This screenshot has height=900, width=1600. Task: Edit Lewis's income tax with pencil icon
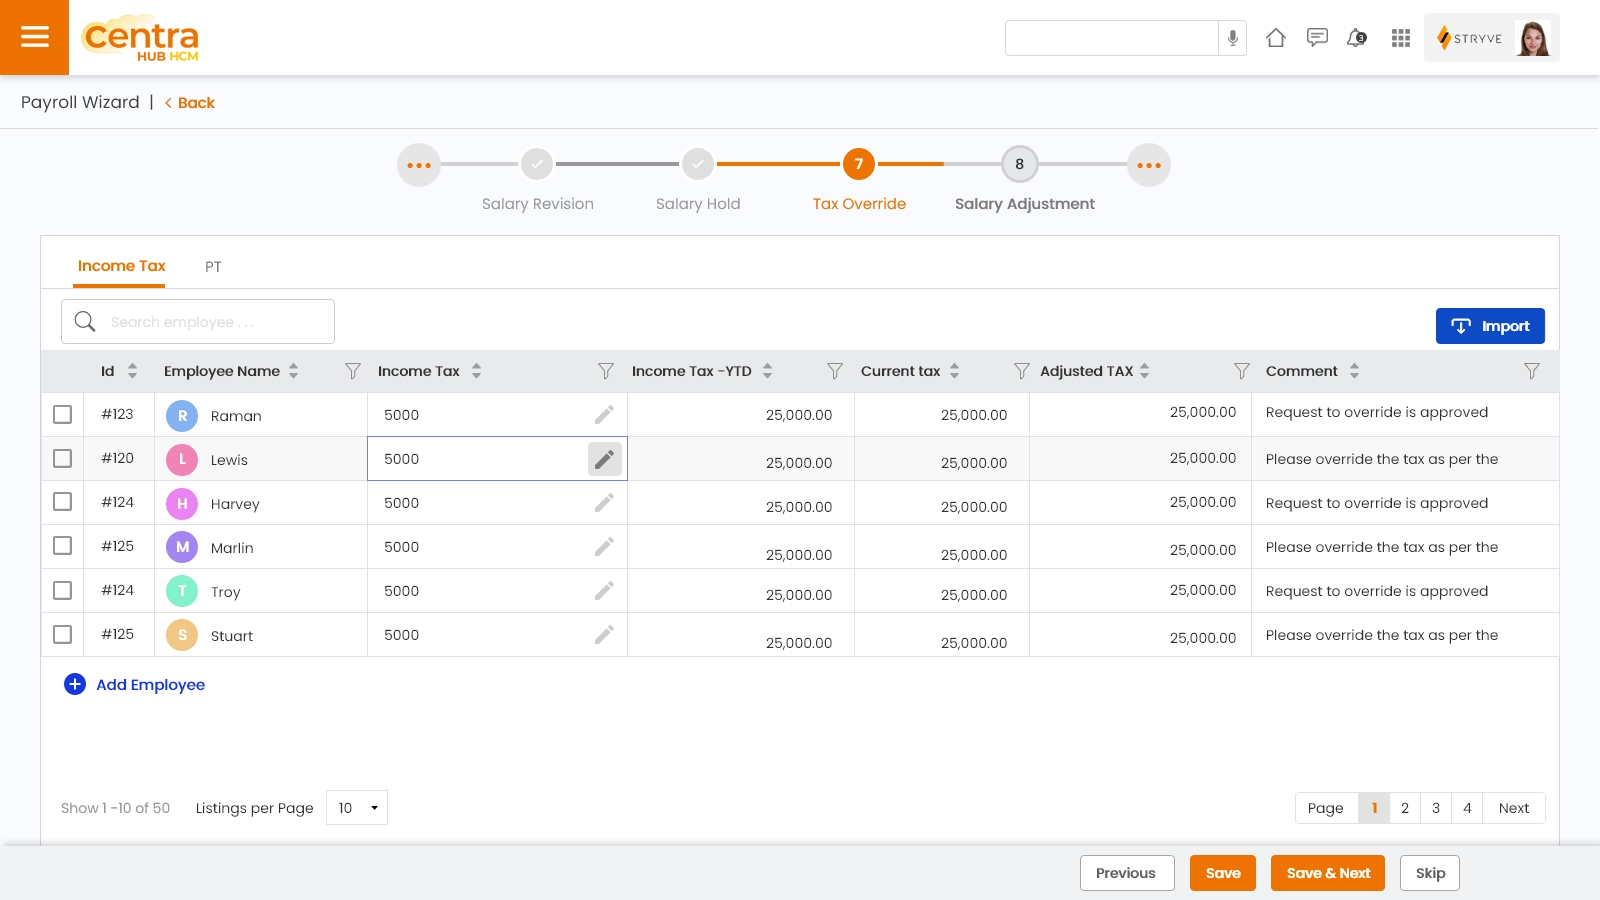[x=604, y=459]
